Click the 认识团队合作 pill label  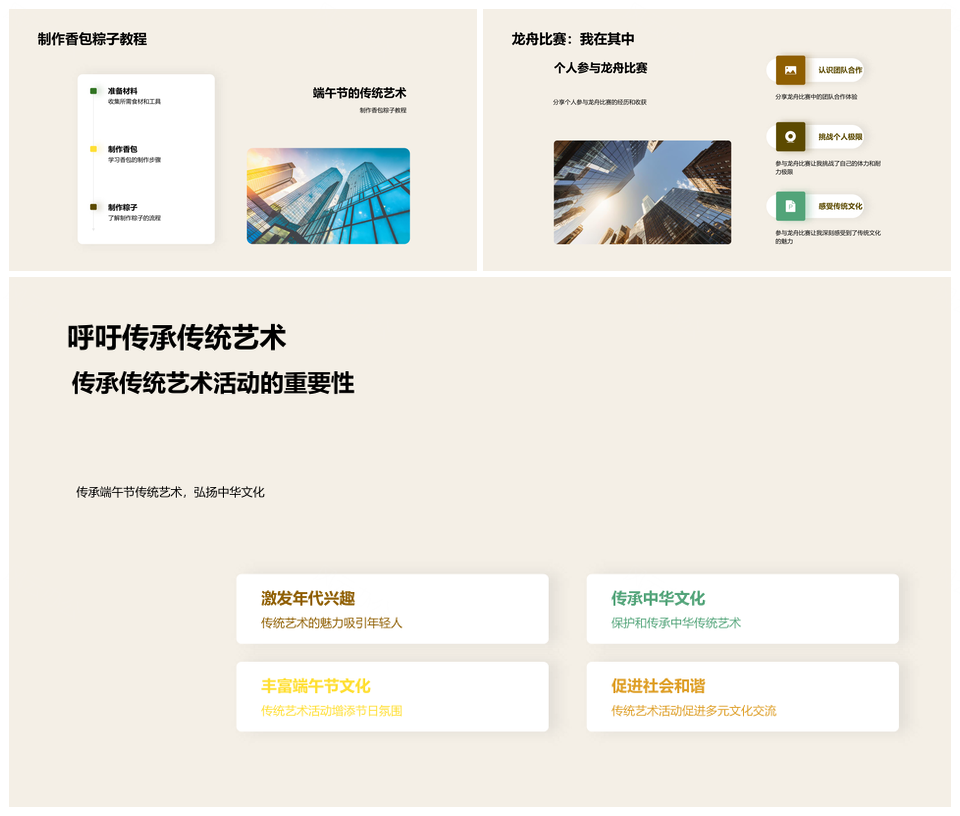(839, 70)
